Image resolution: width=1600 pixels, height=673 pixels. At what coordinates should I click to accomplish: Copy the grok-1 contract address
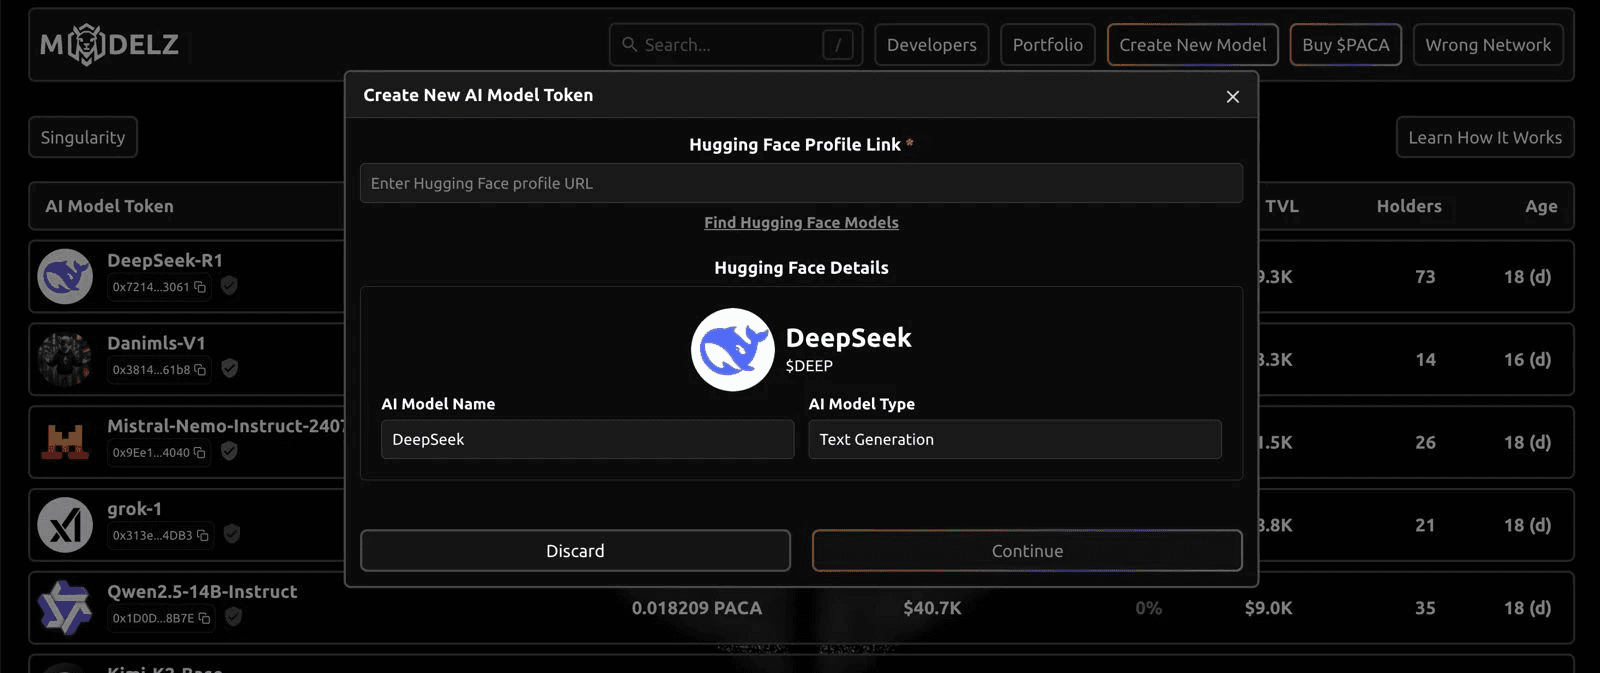pyautogui.click(x=202, y=536)
